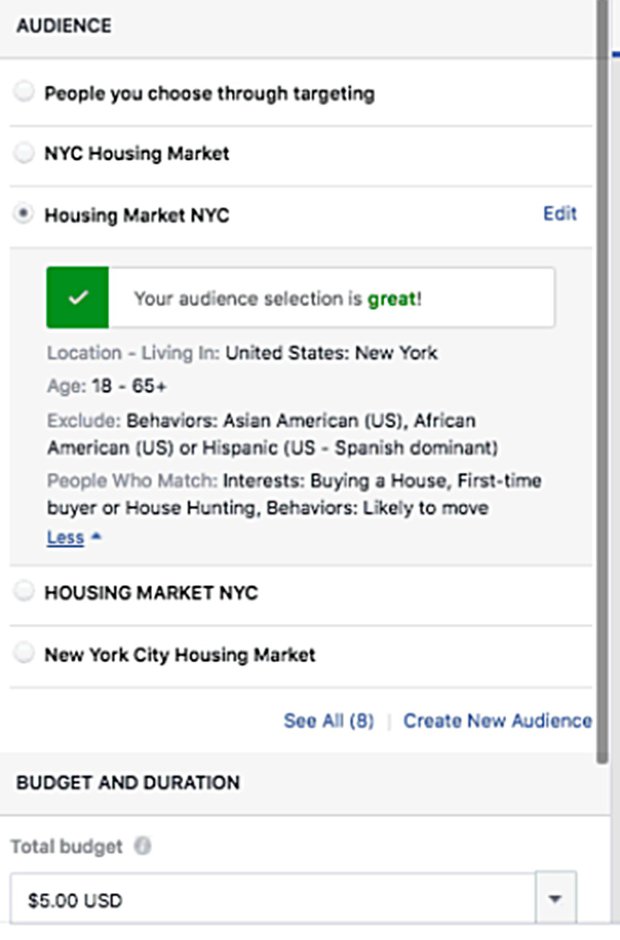Click the AUDIENCE section header
The image size is (620, 940).
click(x=64, y=27)
